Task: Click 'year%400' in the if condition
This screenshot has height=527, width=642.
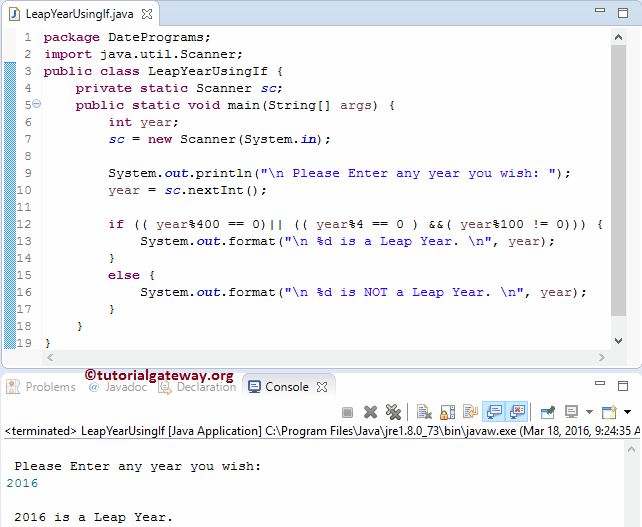Action: click(188, 224)
